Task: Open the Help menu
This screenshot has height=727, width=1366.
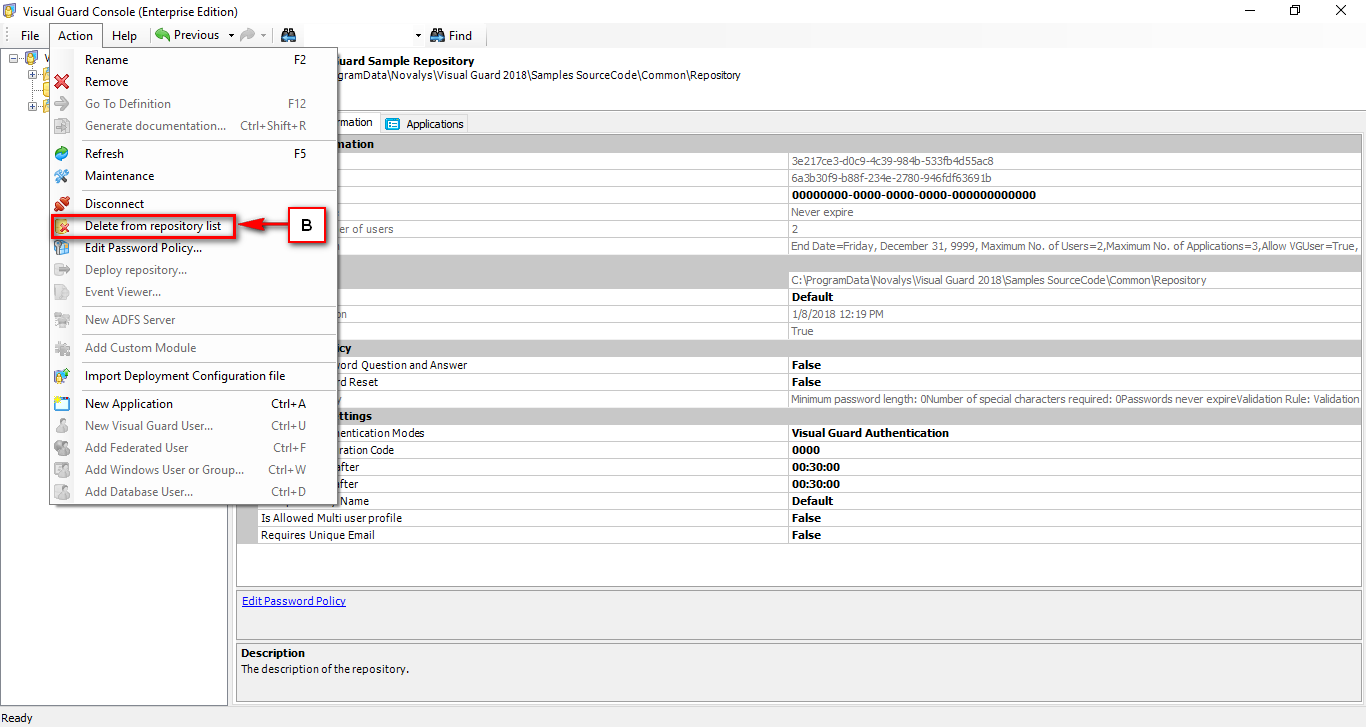Action: coord(124,34)
